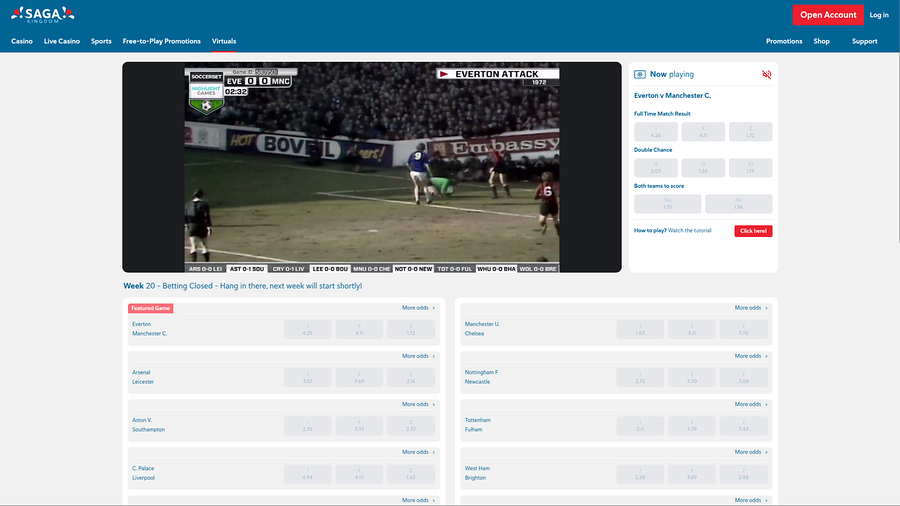Screen dimensions: 900x506
Task: Go to the Live Casino menu
Action: tap(62, 41)
